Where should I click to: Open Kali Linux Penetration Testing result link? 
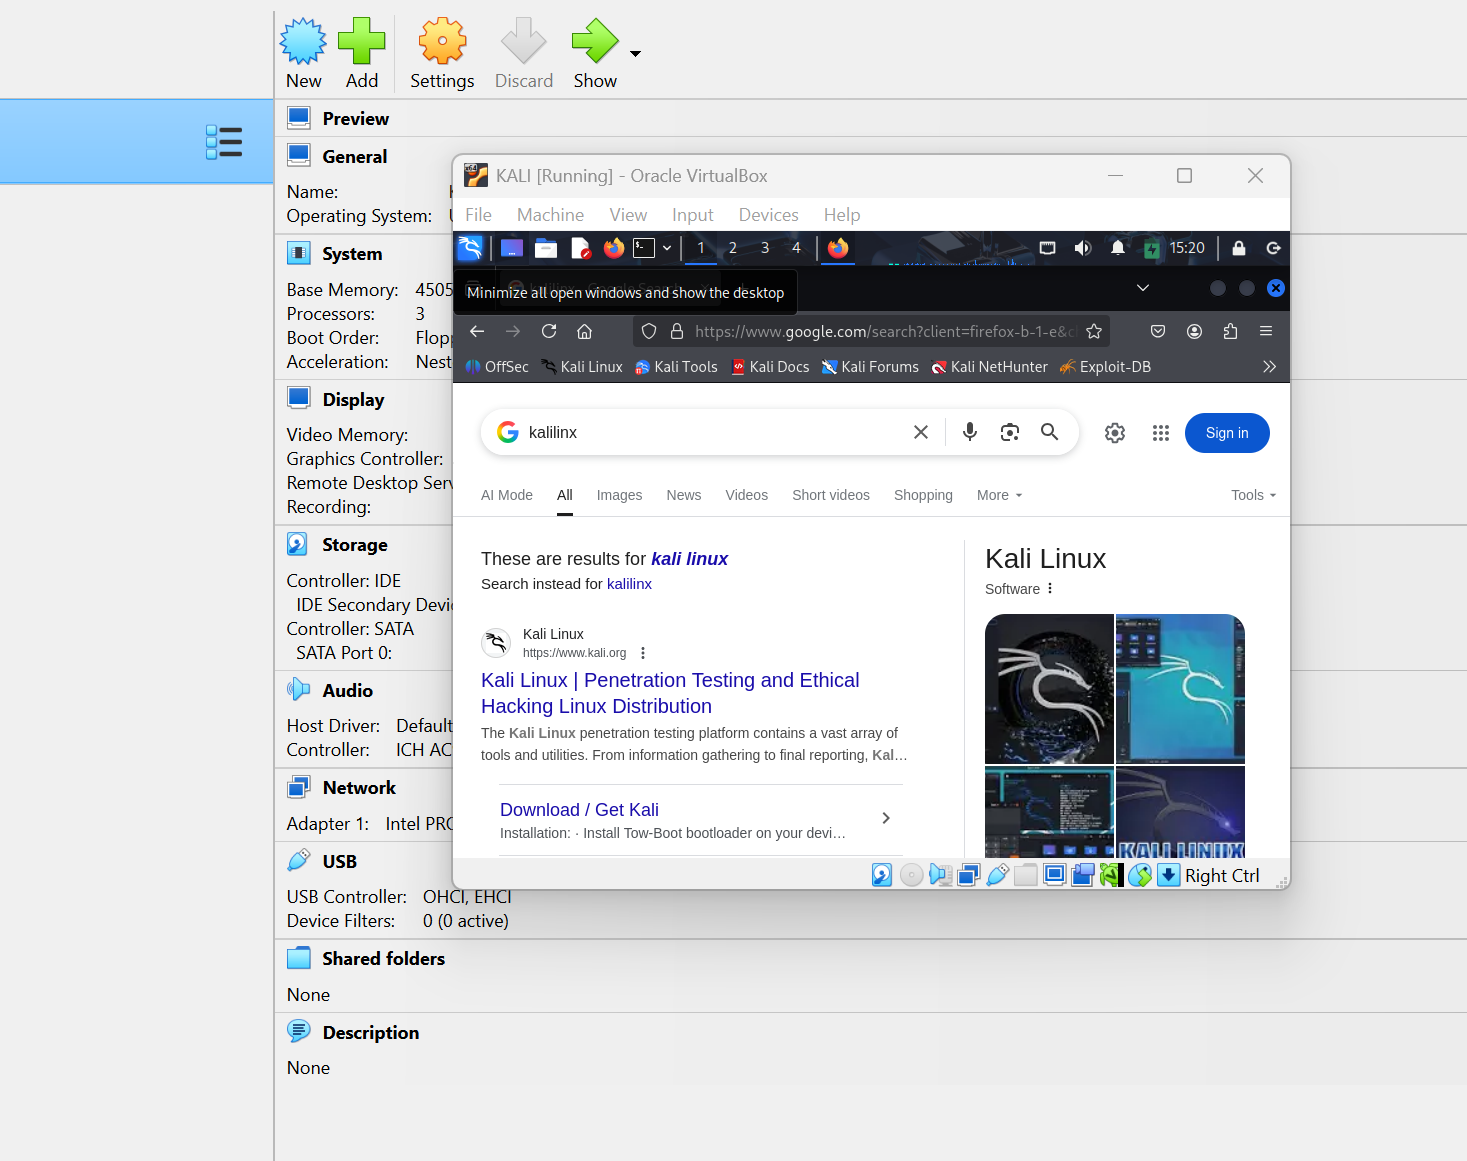click(x=670, y=693)
